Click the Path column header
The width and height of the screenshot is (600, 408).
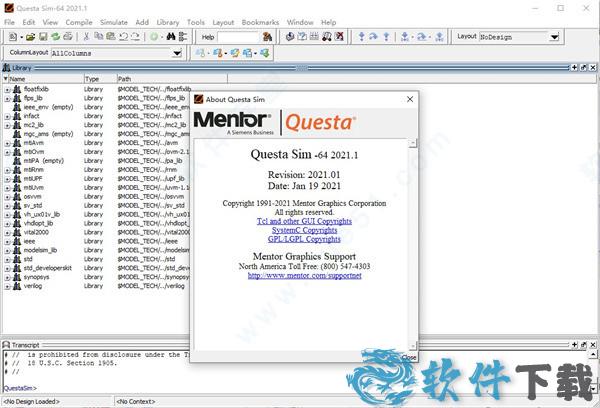click(x=172, y=79)
